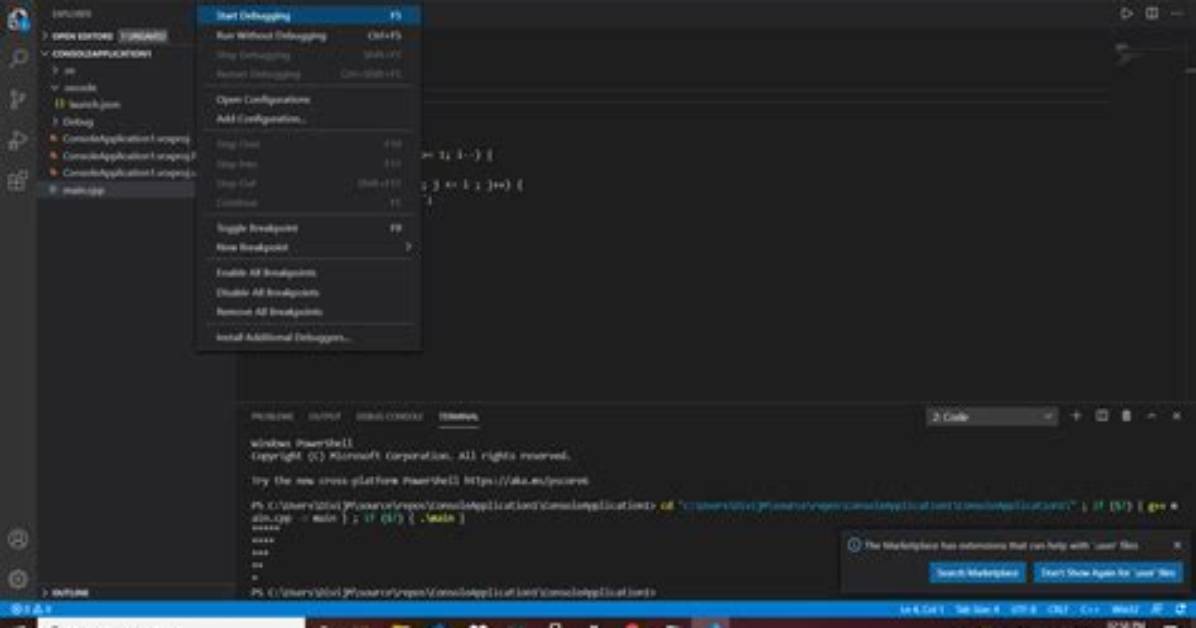
Task: Select Toggle Breakpoint menu entry
Action: coord(309,228)
